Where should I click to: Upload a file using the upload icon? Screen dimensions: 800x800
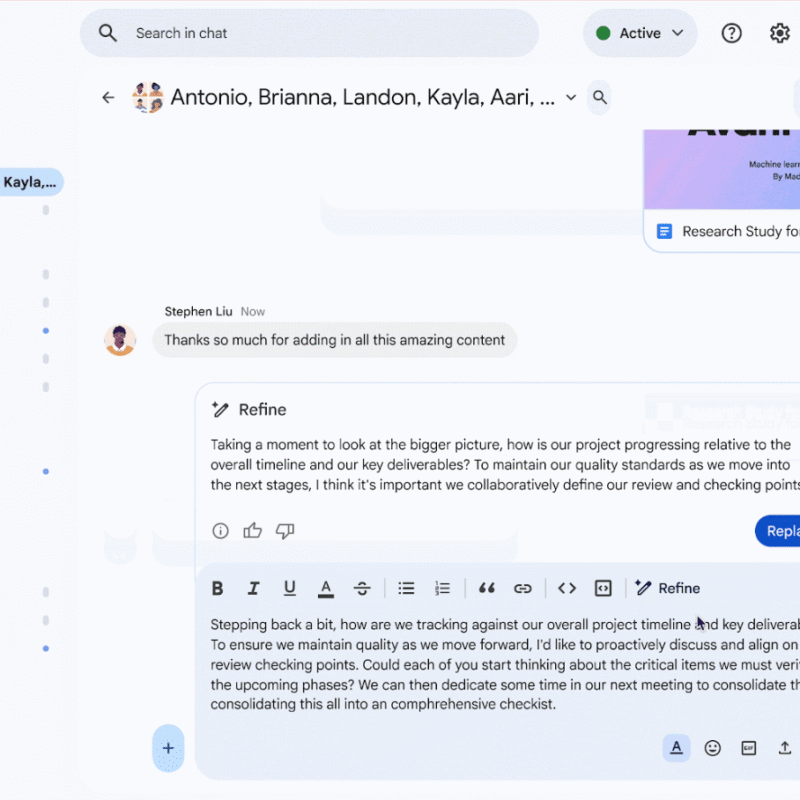785,747
